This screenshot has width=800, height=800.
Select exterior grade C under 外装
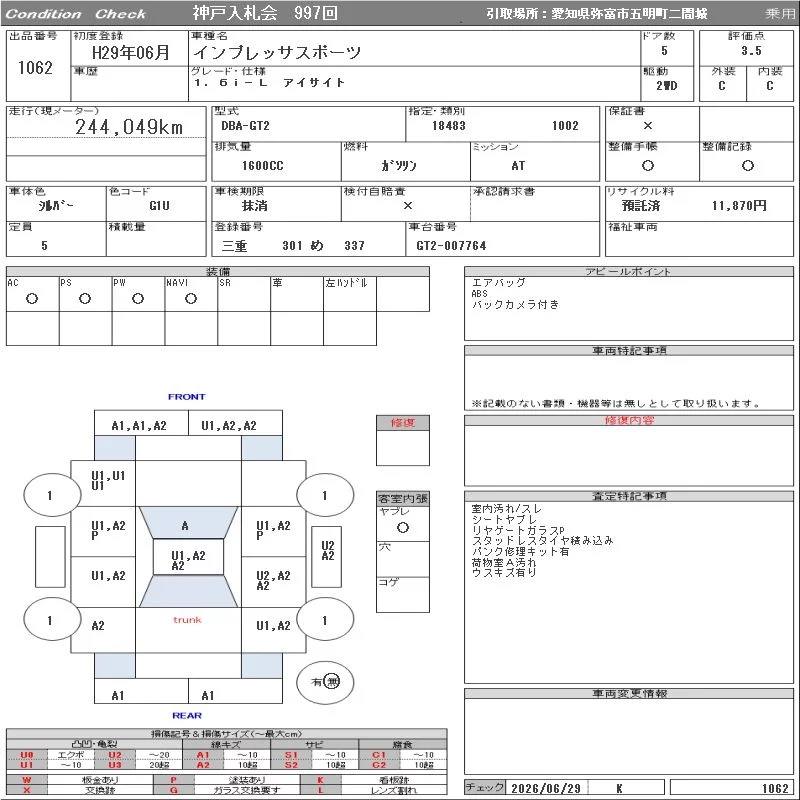pyautogui.click(x=721, y=86)
